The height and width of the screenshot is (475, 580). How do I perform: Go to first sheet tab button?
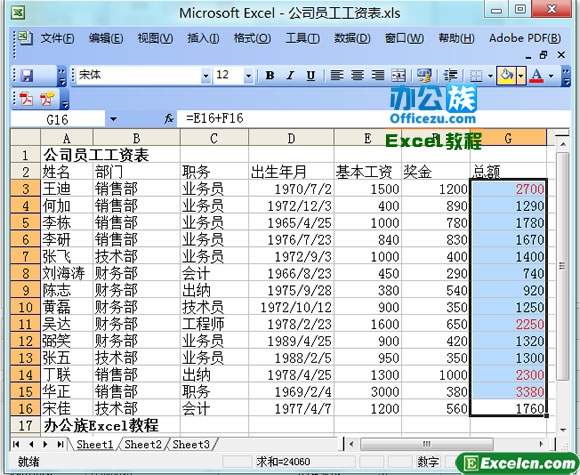[16, 444]
